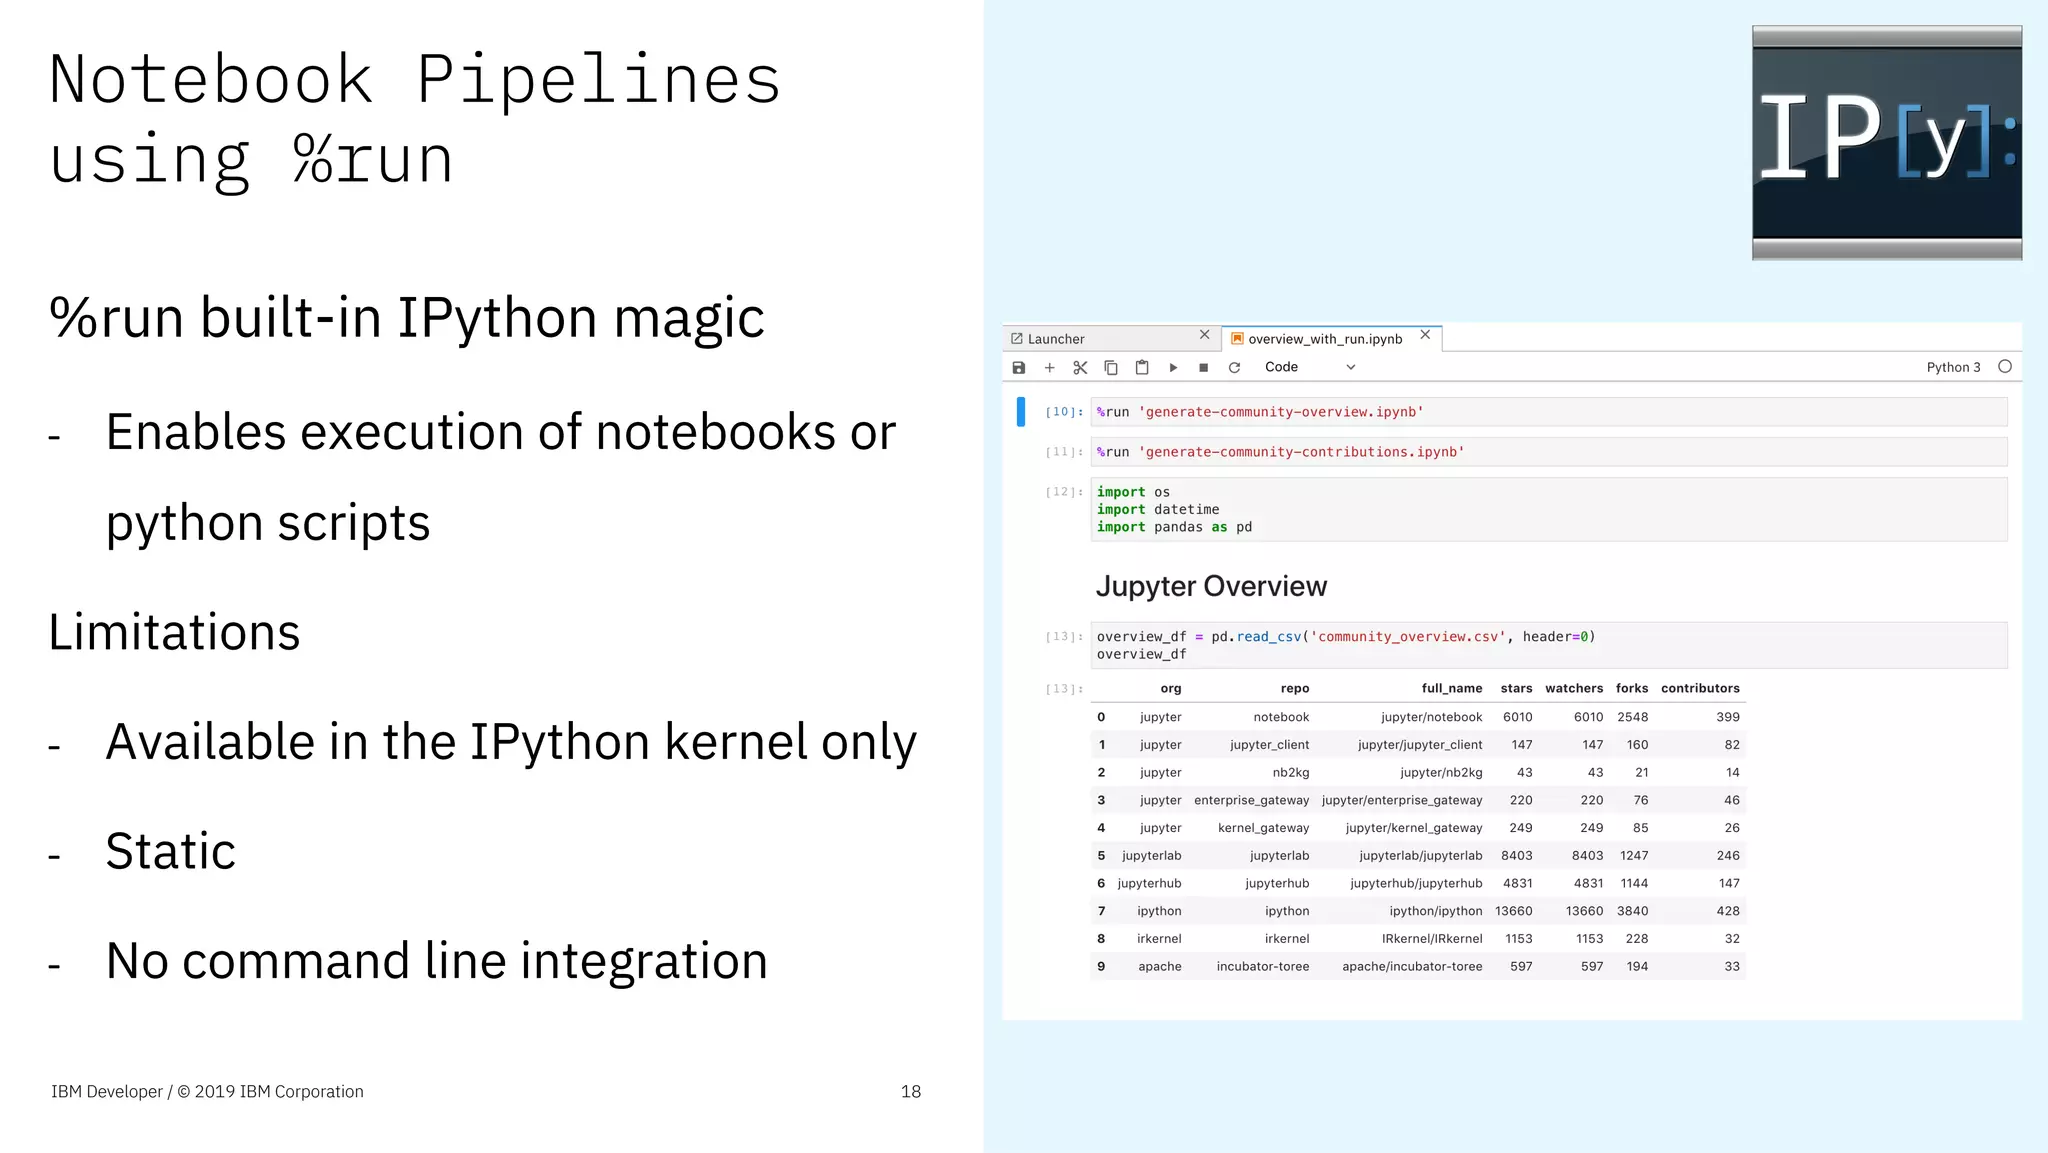The image size is (2048, 1153).
Task: Click the Python 3 kernel name
Action: coord(1953,367)
